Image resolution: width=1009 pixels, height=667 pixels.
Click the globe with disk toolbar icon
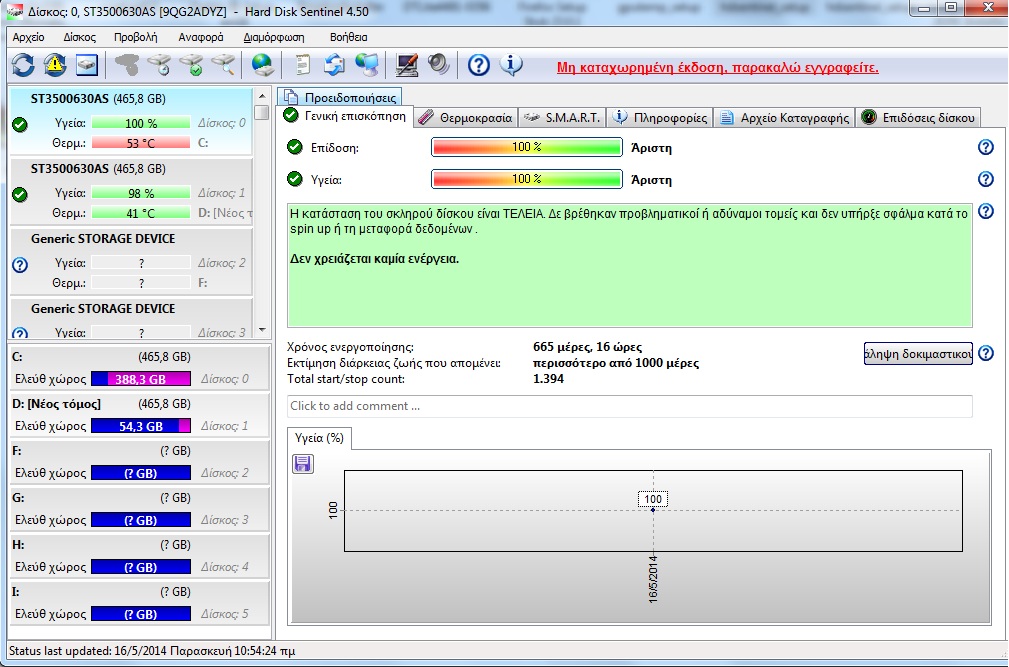point(263,64)
